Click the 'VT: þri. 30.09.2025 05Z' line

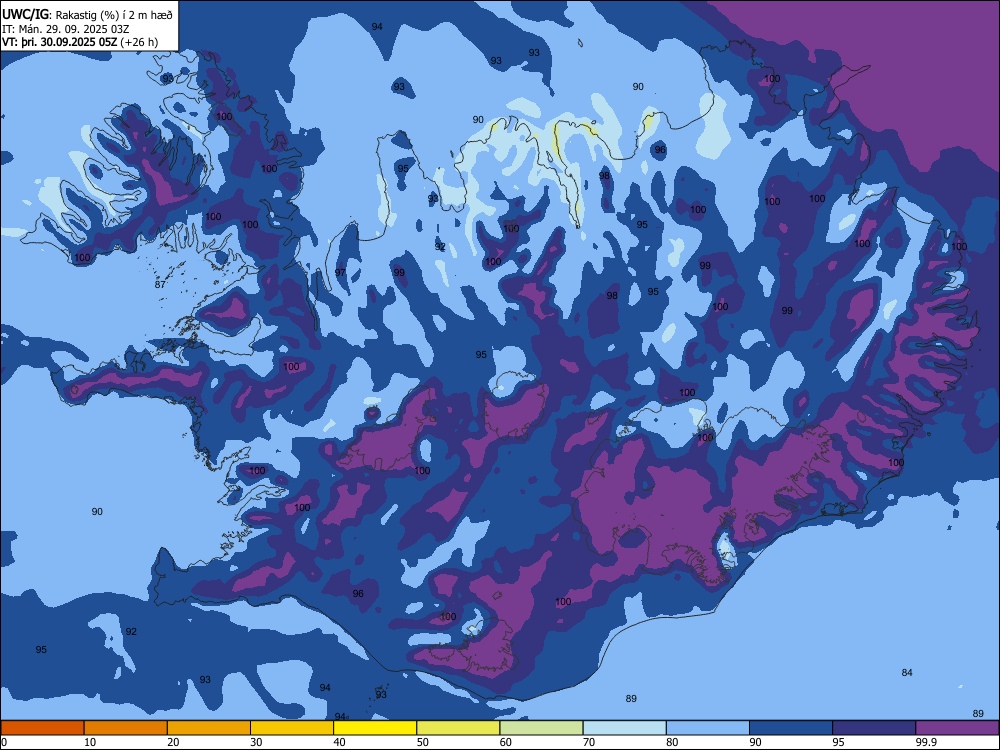tap(59, 42)
